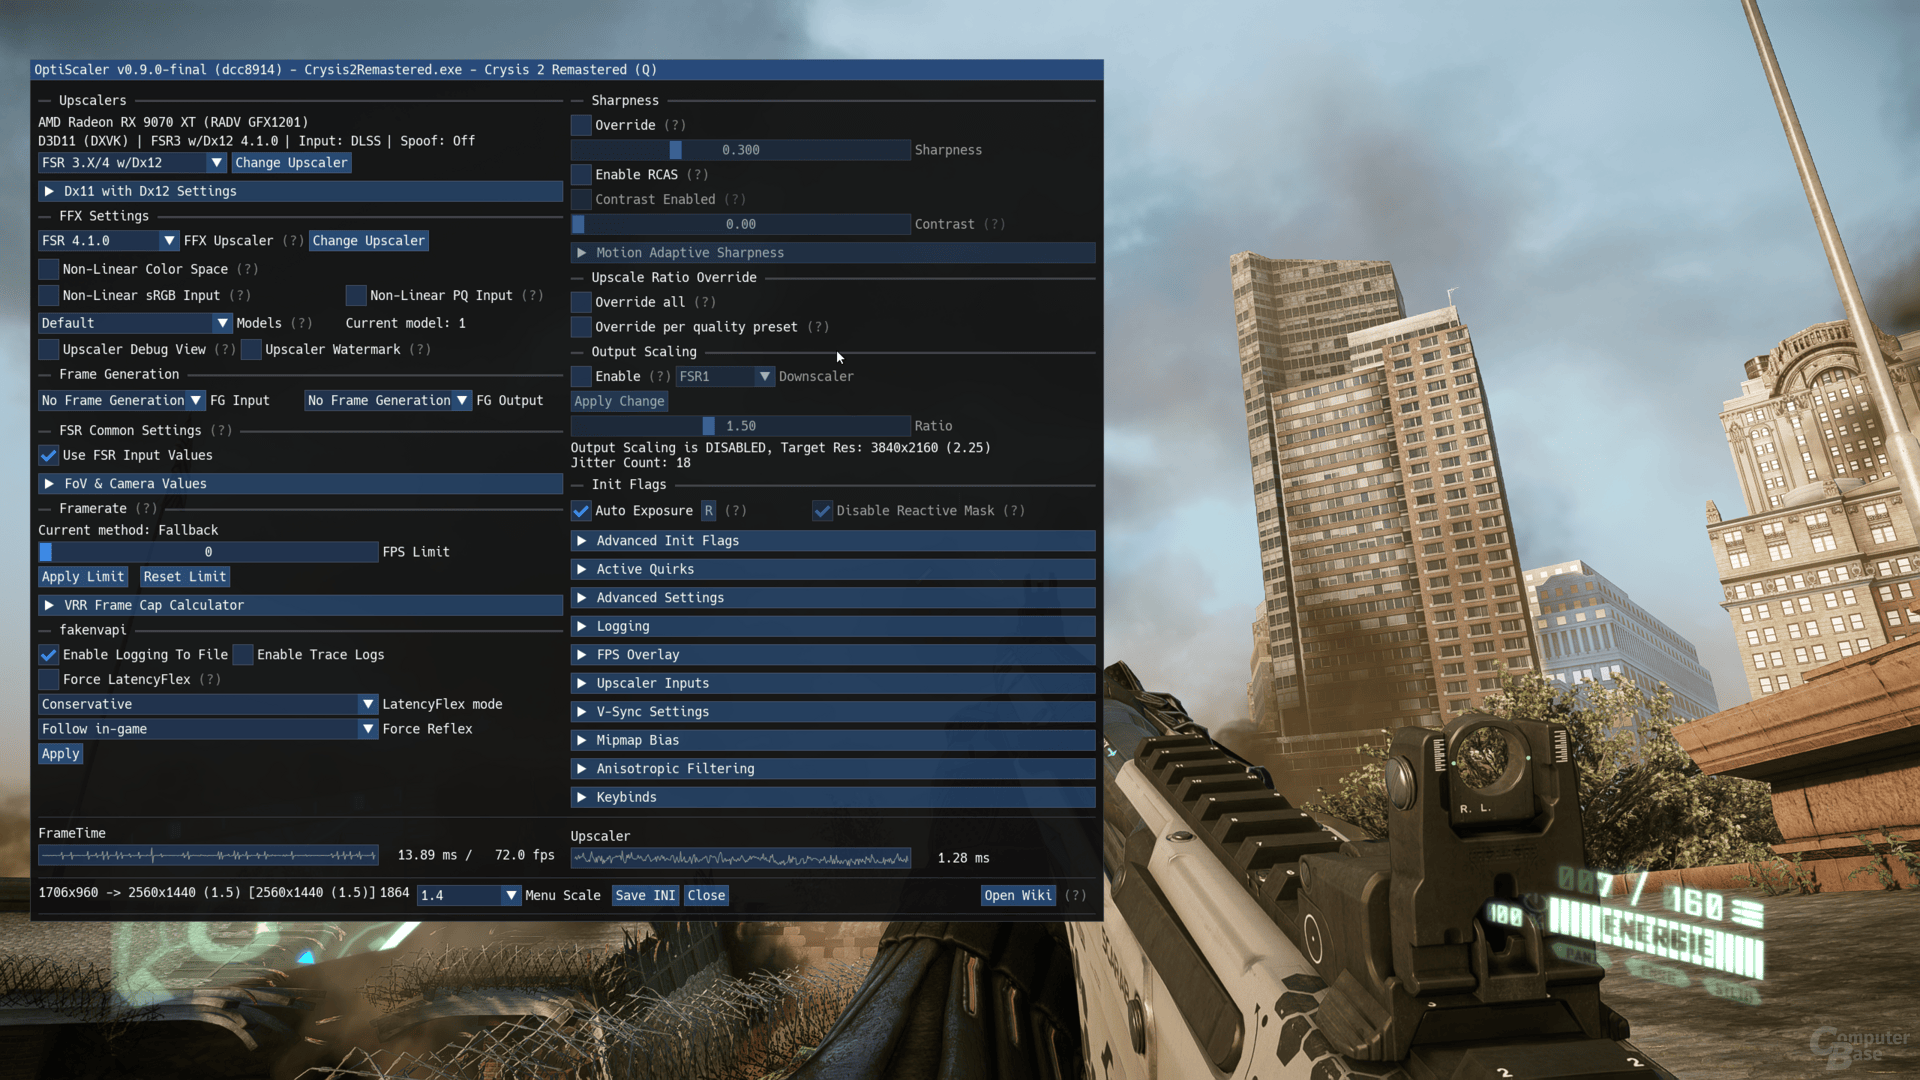Click the (?) hint next to Force LatencyFlex

point(210,680)
